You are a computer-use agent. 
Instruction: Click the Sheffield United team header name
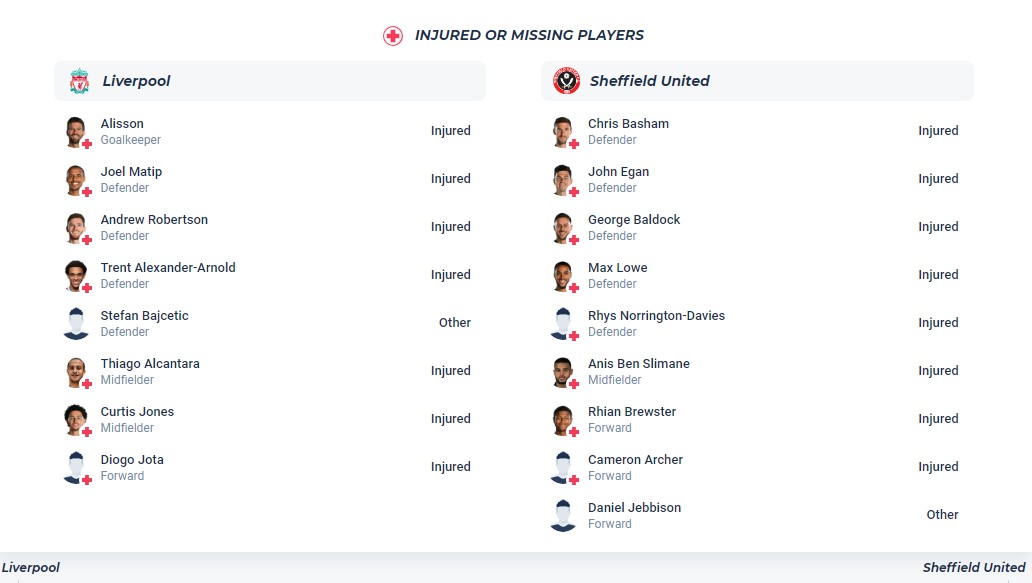[649, 81]
